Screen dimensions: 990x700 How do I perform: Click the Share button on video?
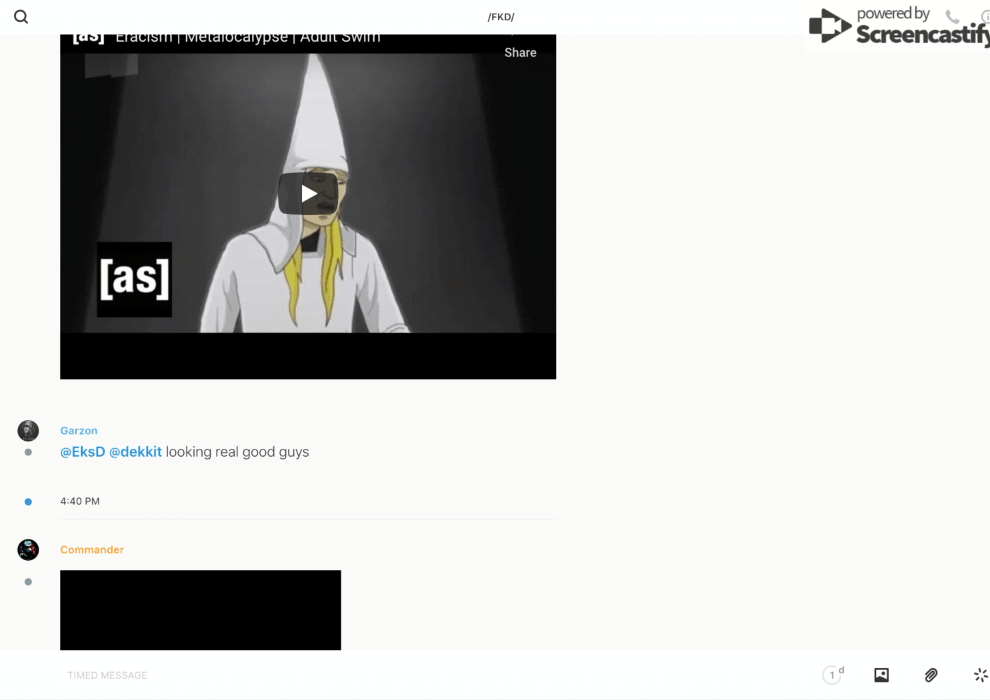pyautogui.click(x=520, y=53)
